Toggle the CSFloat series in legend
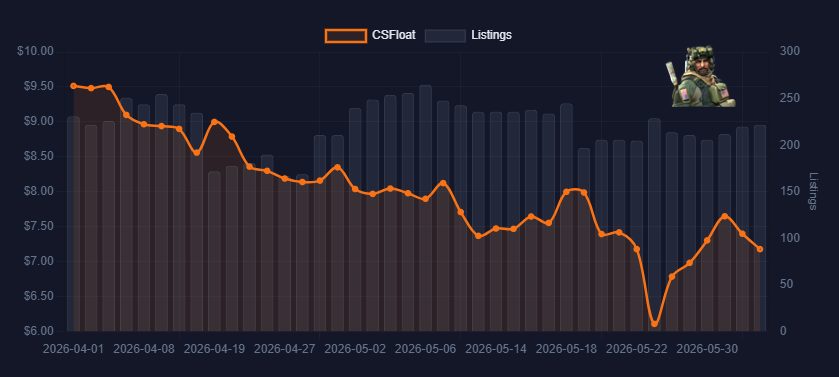Screen dimensions: 839x377 click(x=370, y=35)
